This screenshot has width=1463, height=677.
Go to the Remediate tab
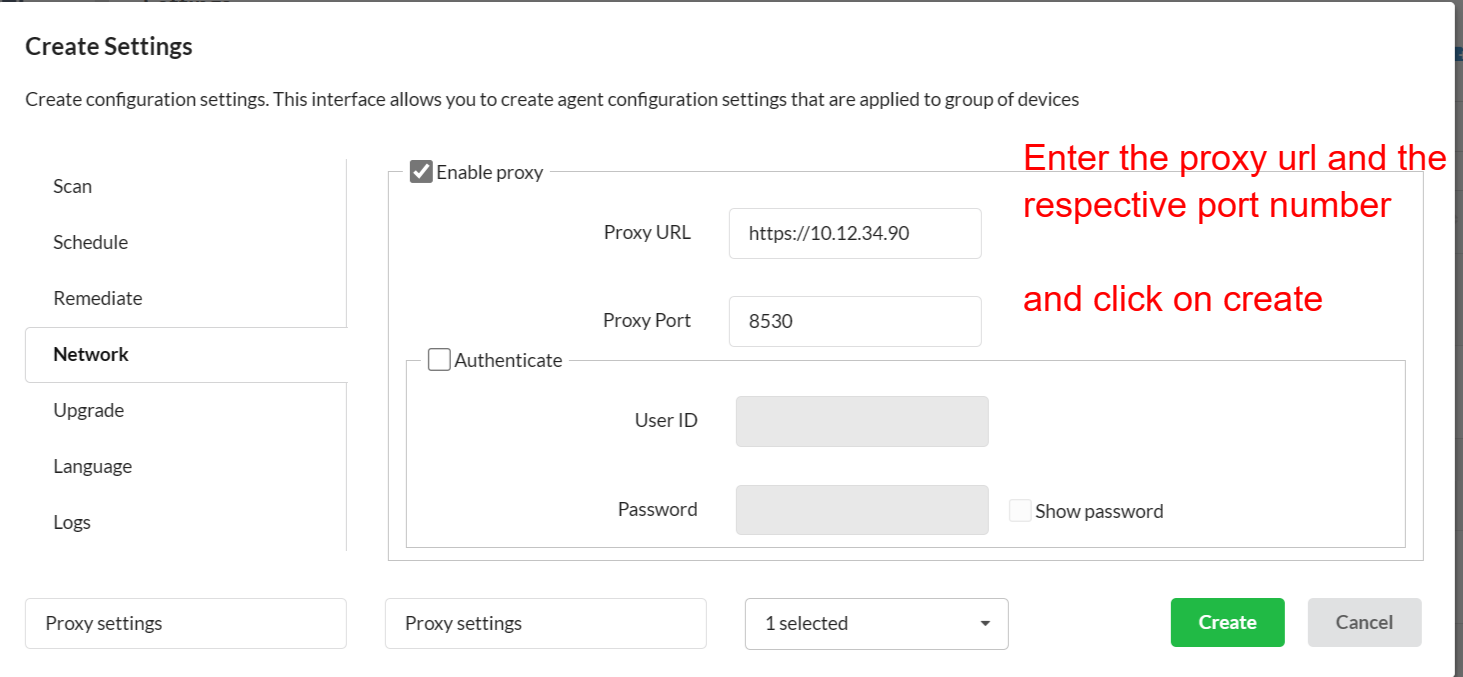pyautogui.click(x=98, y=298)
